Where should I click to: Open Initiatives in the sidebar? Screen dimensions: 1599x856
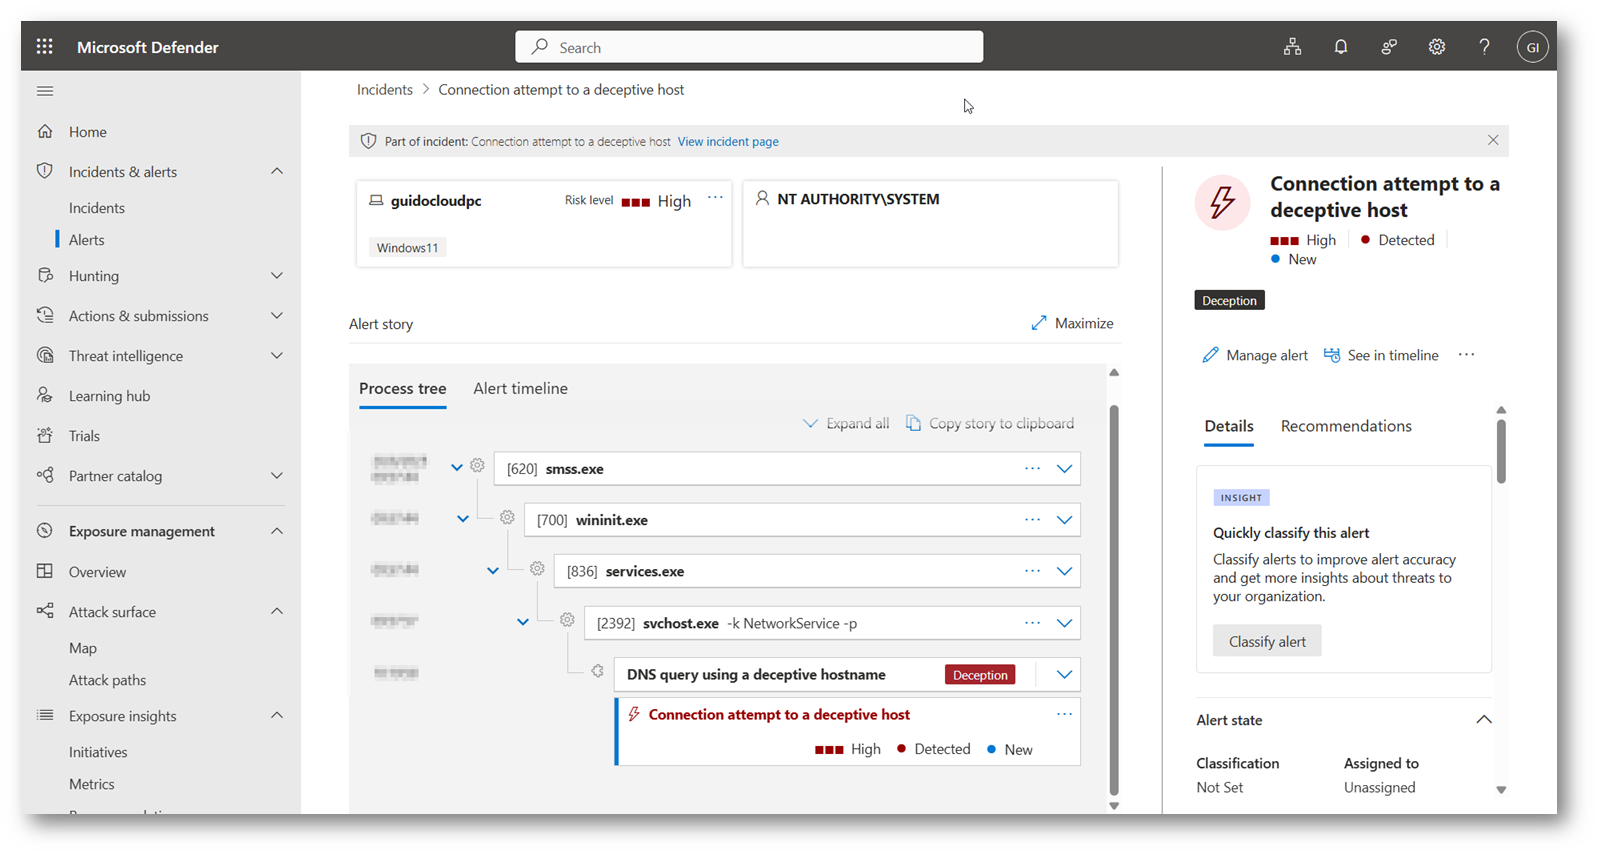tap(98, 751)
